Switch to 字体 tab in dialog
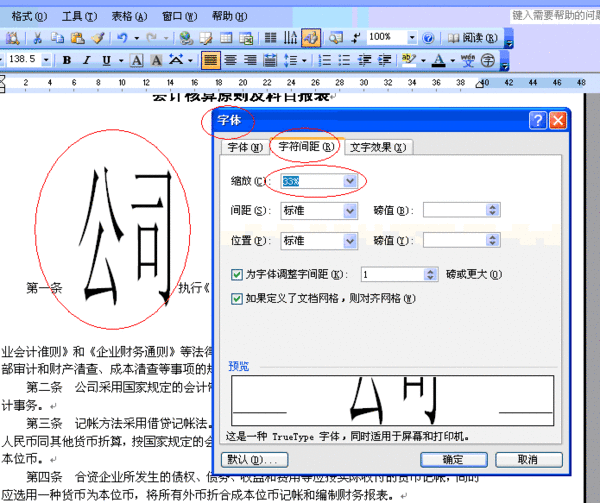This screenshot has width=600, height=503. (x=245, y=147)
